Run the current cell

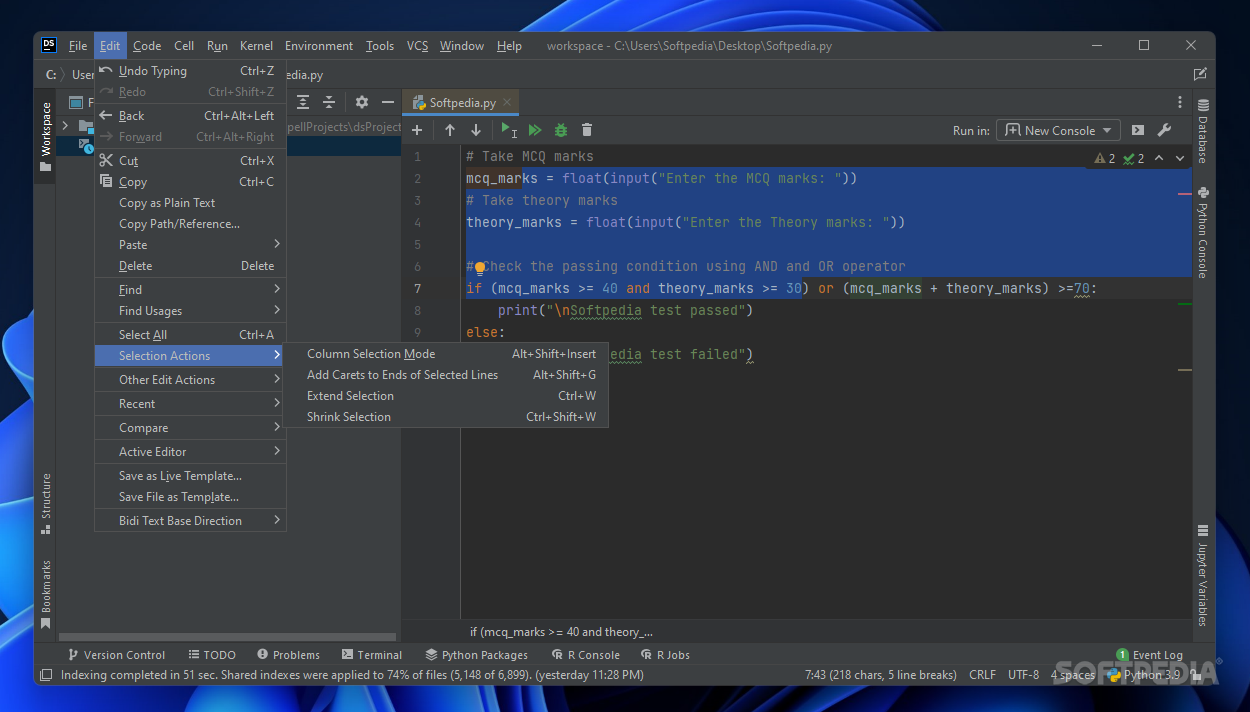509,130
